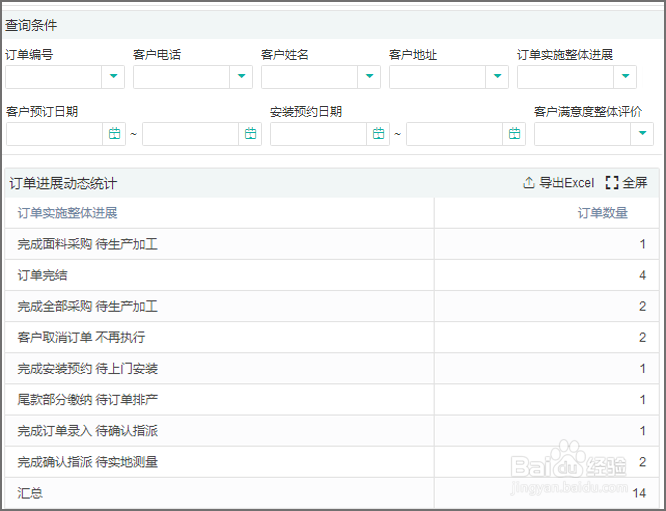Open calendar for 安装预约日期 start date

click(x=378, y=134)
